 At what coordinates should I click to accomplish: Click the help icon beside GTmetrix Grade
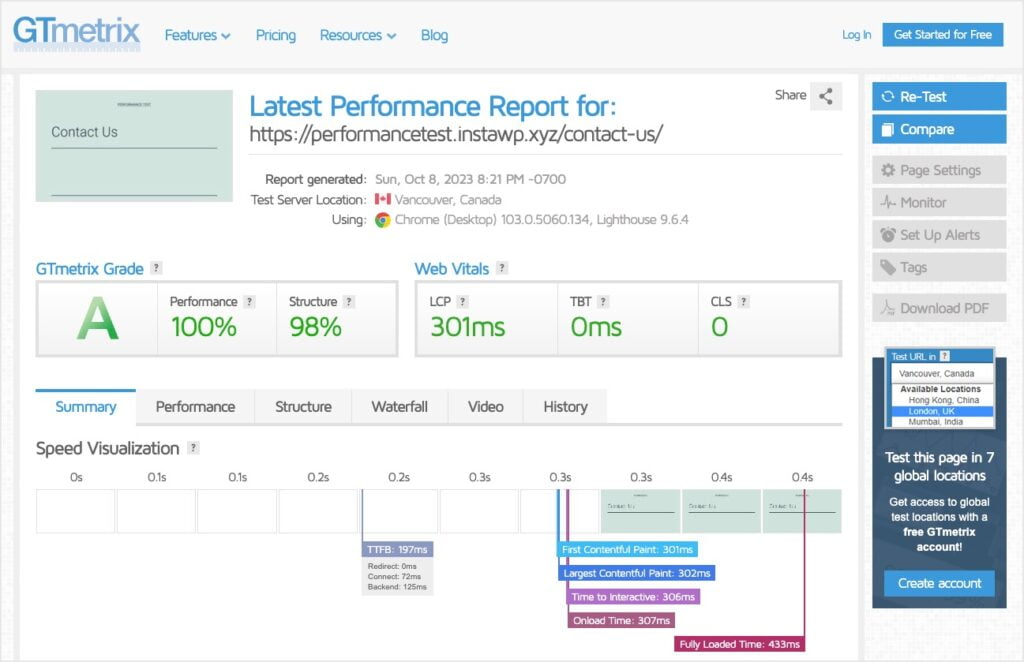(x=156, y=268)
